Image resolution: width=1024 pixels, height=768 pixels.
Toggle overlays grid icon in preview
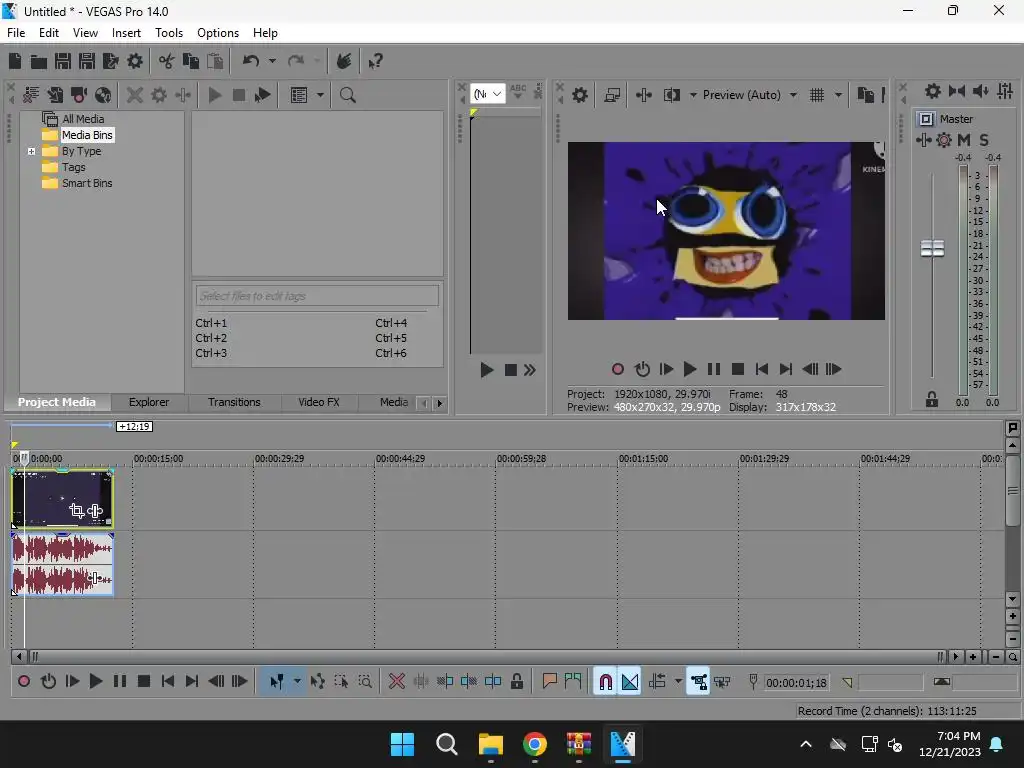pos(817,95)
